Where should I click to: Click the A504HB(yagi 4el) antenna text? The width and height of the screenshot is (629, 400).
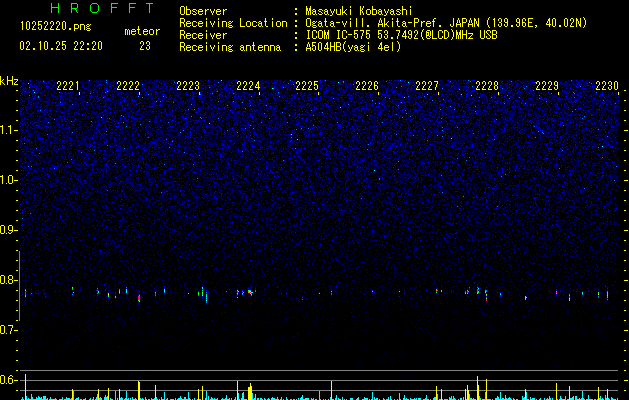tap(353, 47)
